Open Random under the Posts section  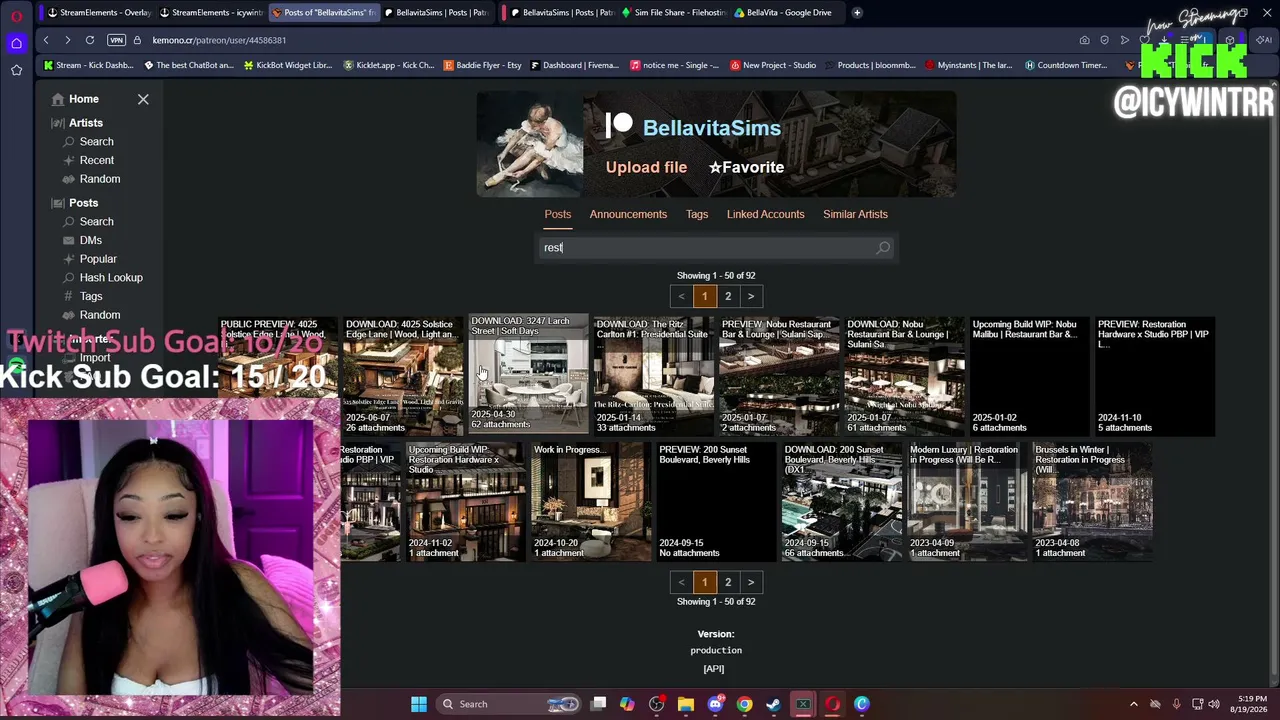pos(100,315)
